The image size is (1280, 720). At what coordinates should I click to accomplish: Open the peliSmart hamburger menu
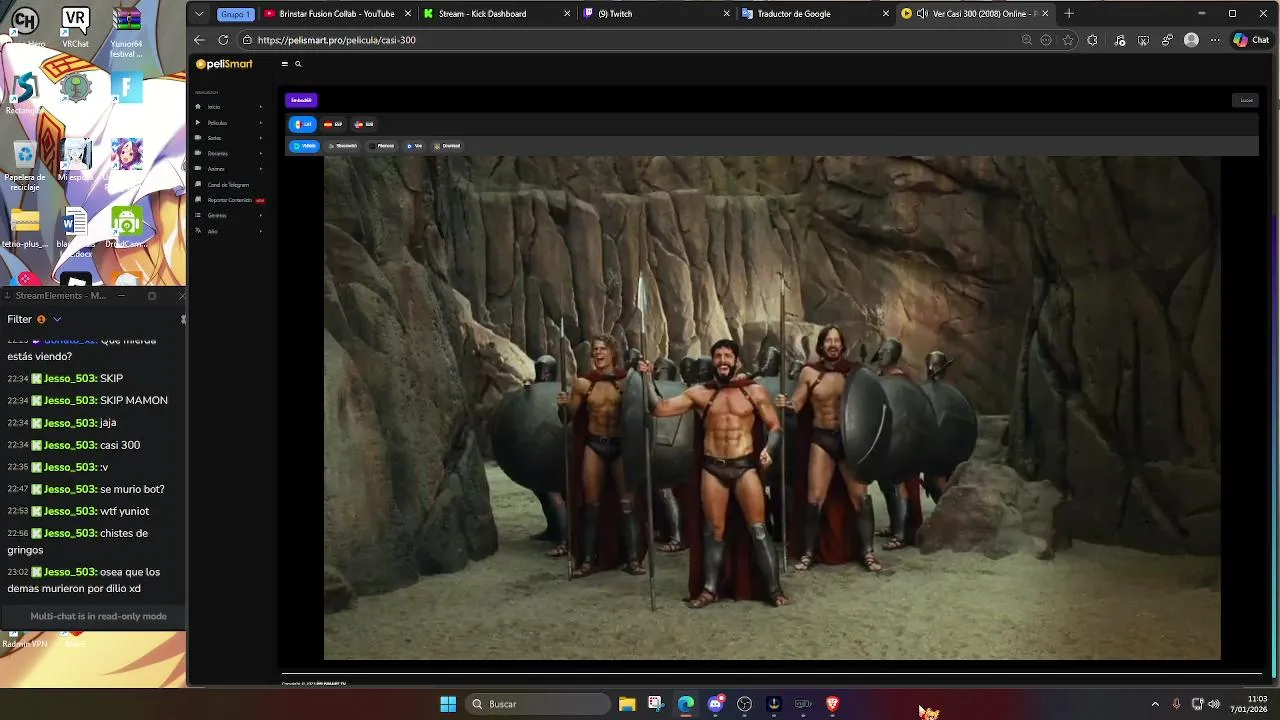(284, 64)
